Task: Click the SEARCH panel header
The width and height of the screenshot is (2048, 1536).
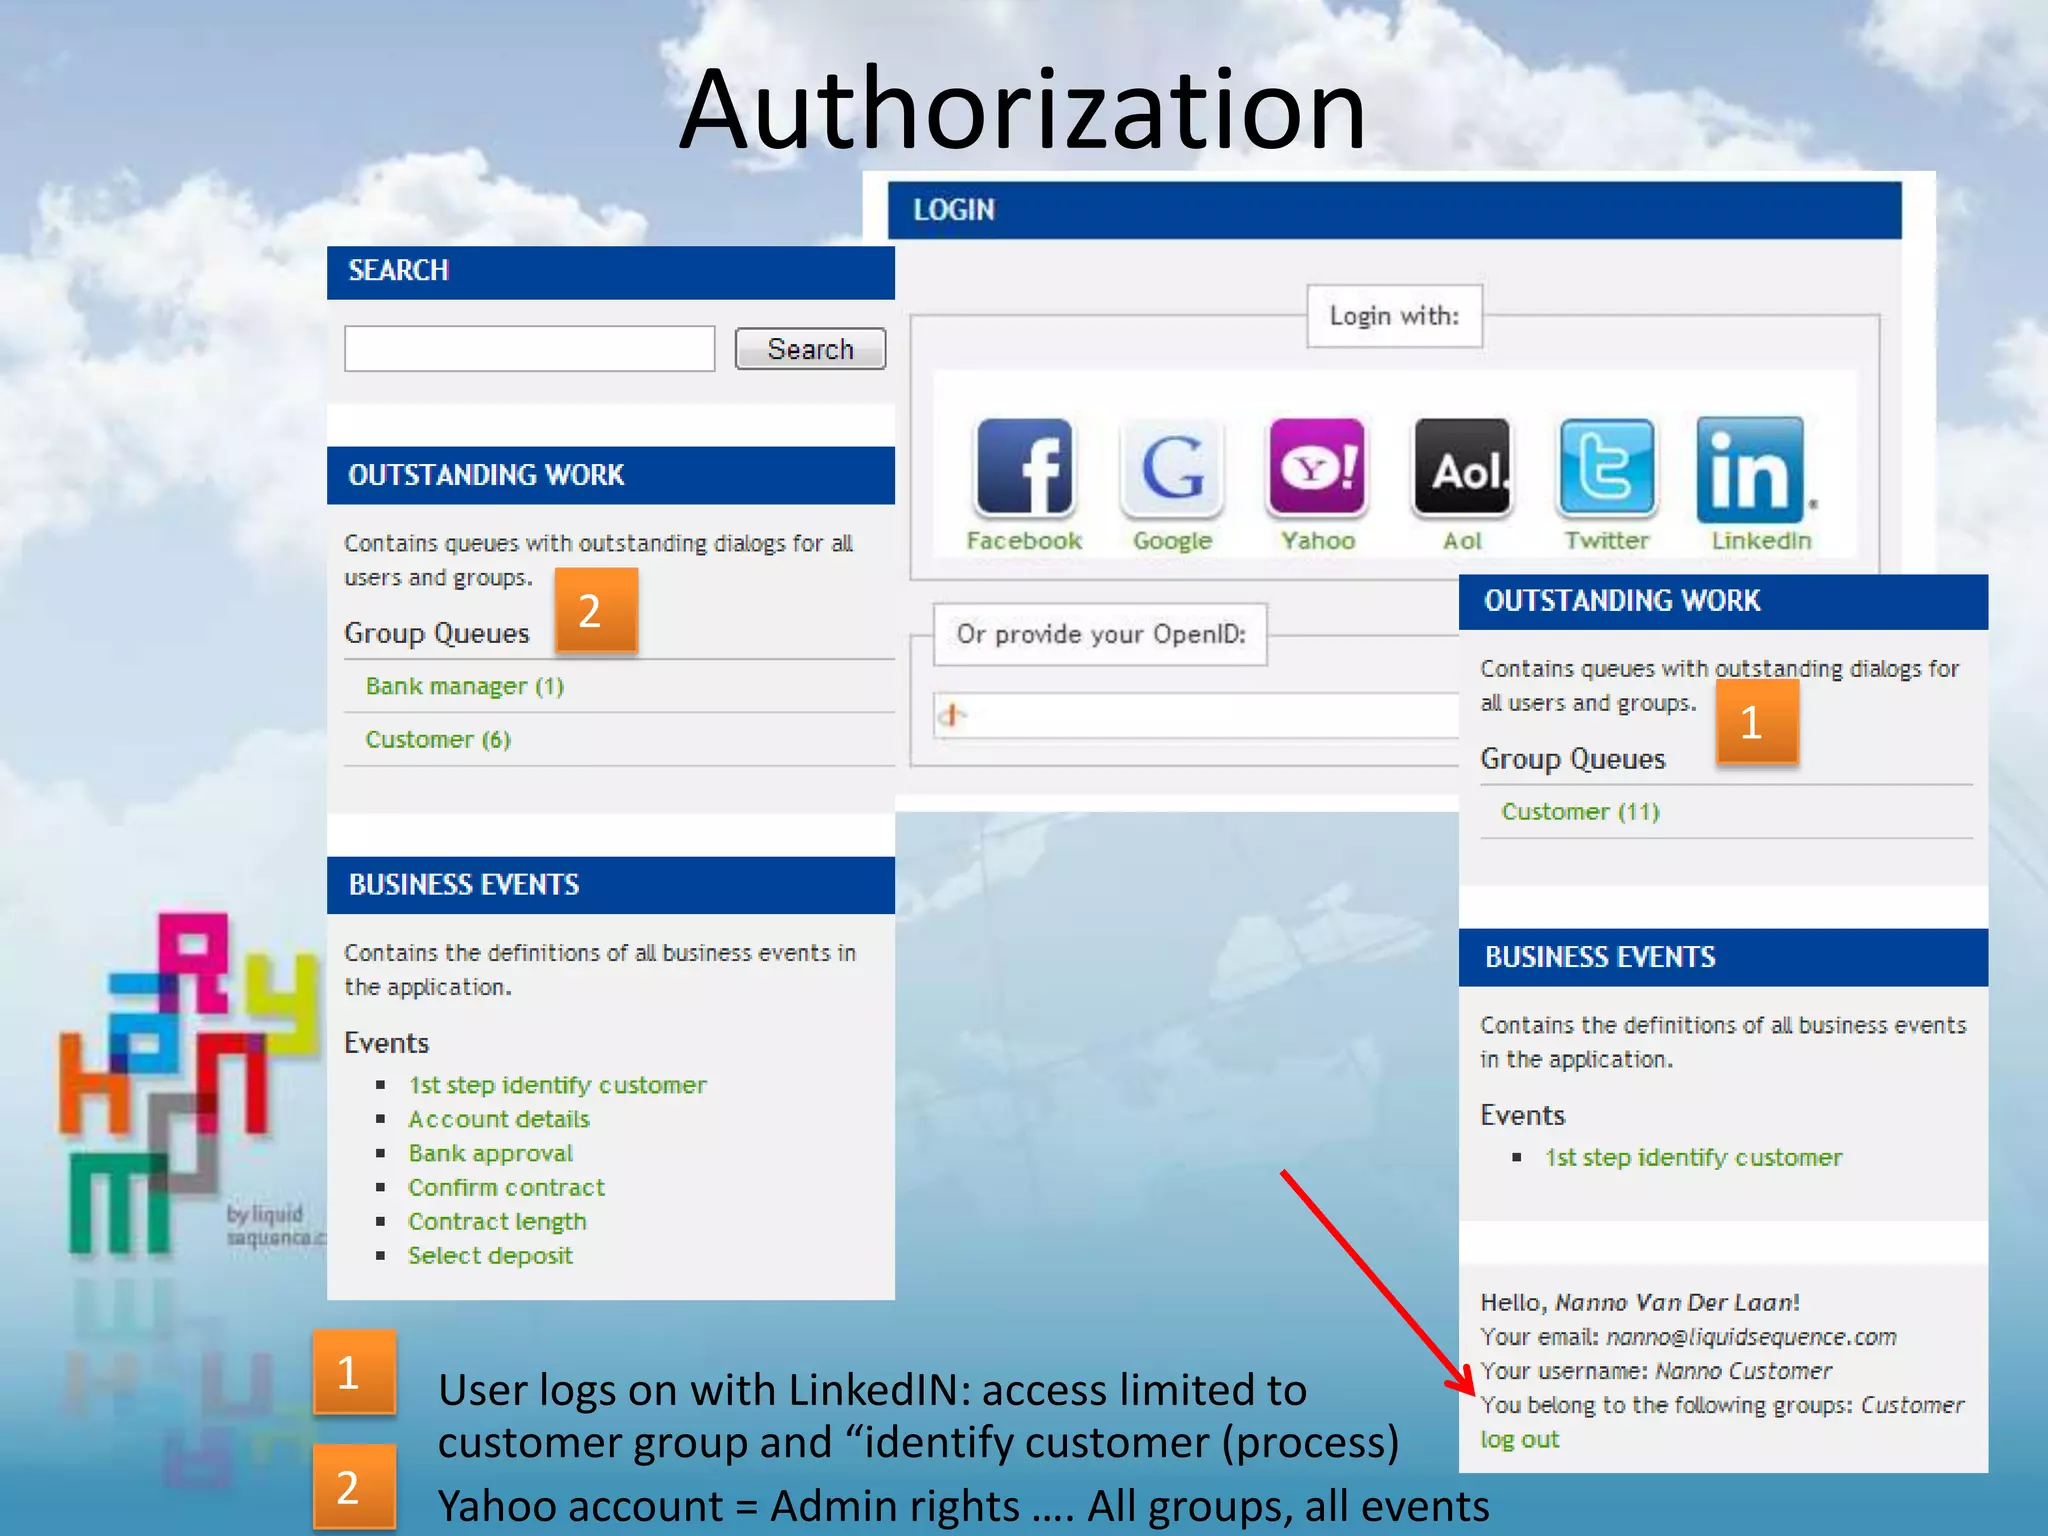Action: [x=610, y=271]
